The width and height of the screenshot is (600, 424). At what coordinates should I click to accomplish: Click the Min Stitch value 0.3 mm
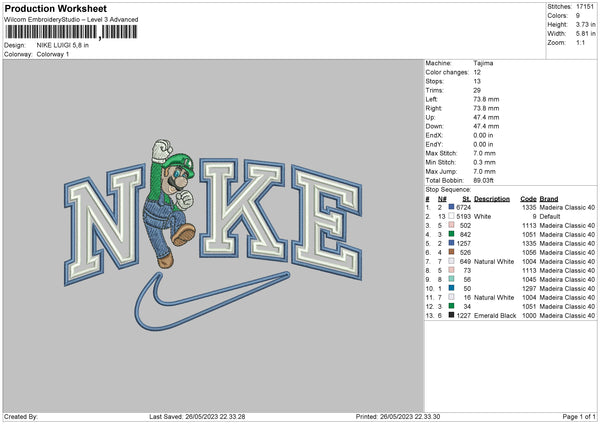pyautogui.click(x=484, y=162)
